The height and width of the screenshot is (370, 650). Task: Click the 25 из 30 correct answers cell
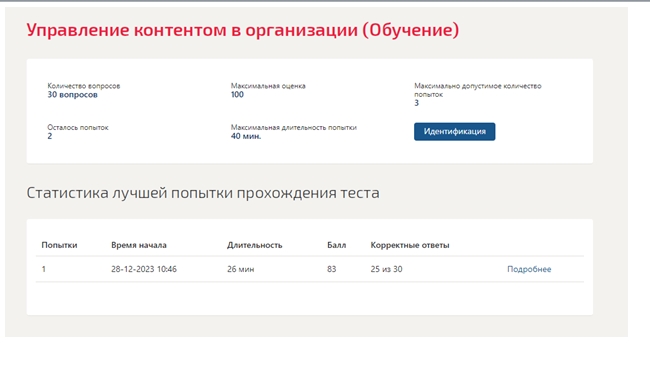click(x=386, y=269)
